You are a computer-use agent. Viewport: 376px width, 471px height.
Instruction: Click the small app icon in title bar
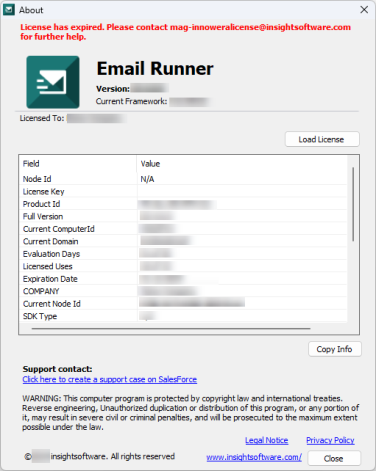pyautogui.click(x=9, y=10)
